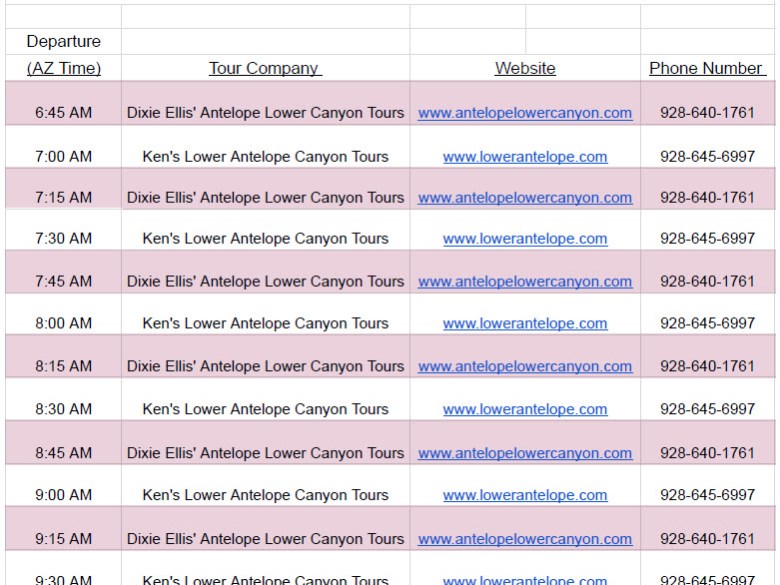Follow the lowerantelope.com link at 7:30 AM
Screen dimensions: 780x585
pos(524,239)
